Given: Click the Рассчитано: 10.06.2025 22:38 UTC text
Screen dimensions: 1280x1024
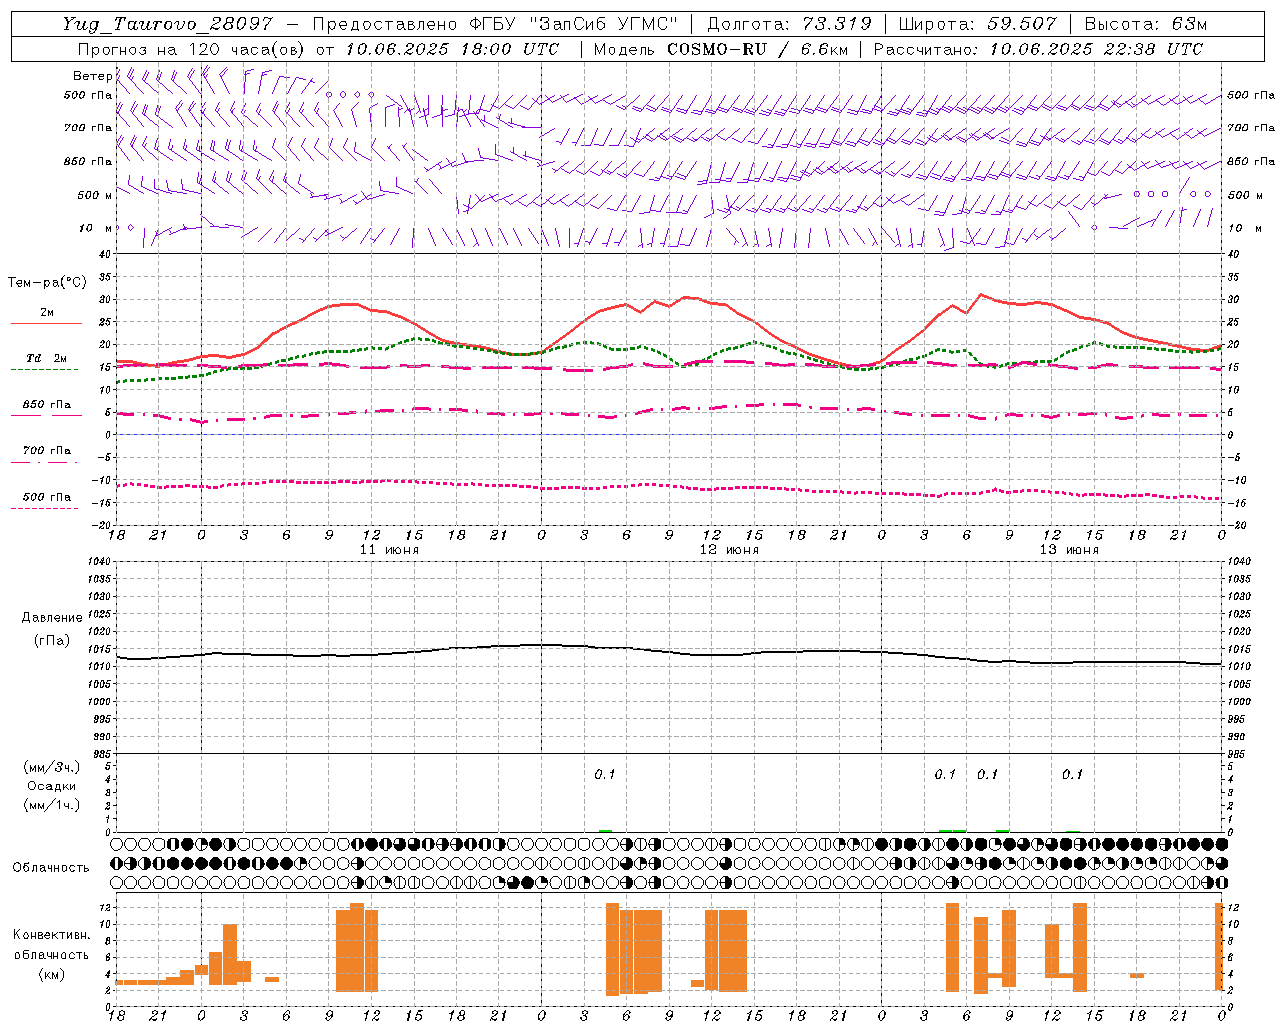Looking at the screenshot, I should (1038, 49).
